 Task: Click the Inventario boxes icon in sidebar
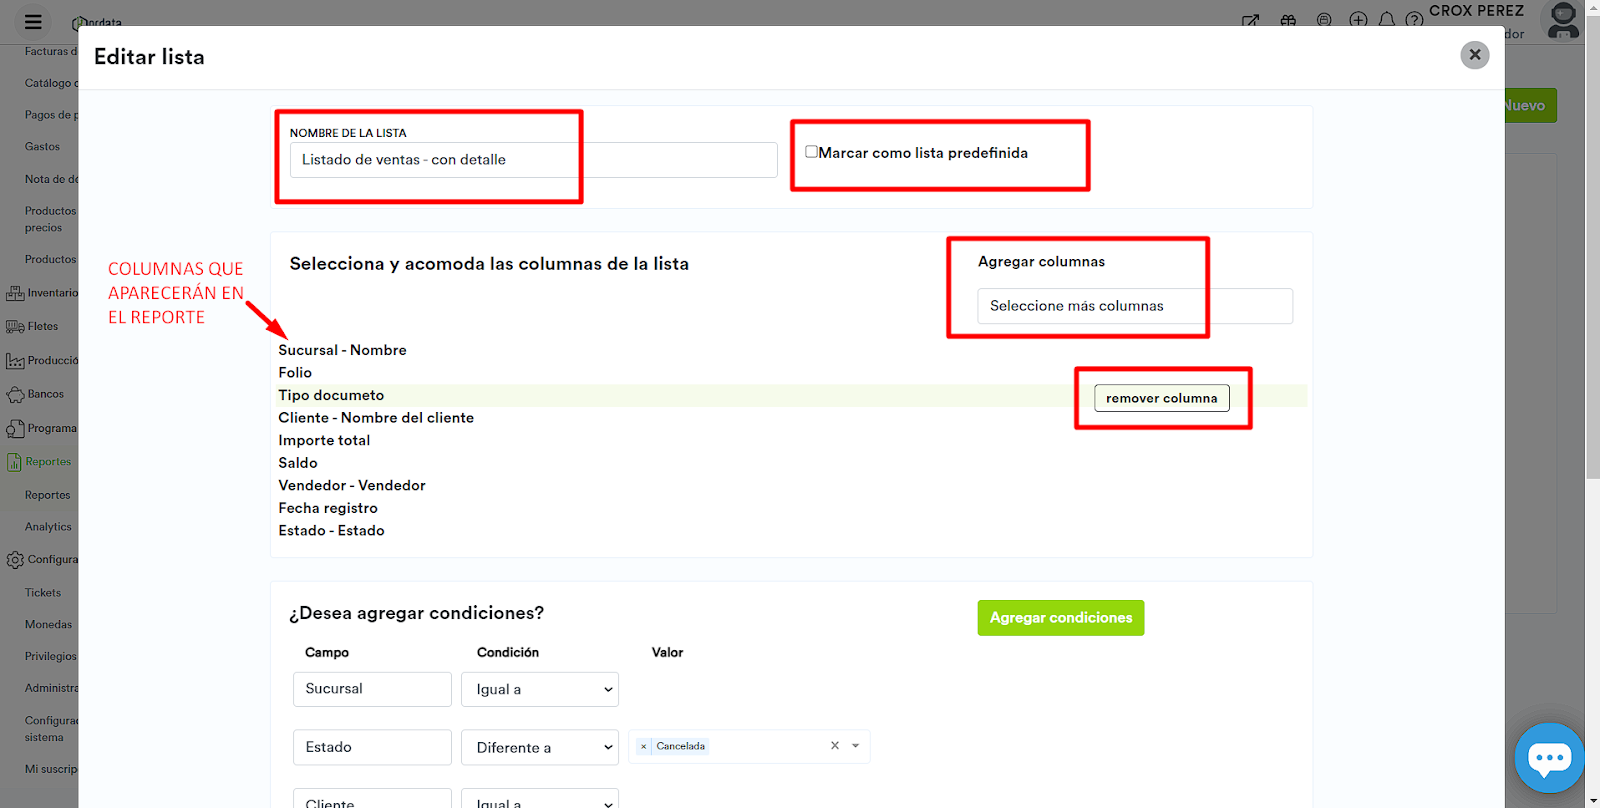click(x=15, y=293)
